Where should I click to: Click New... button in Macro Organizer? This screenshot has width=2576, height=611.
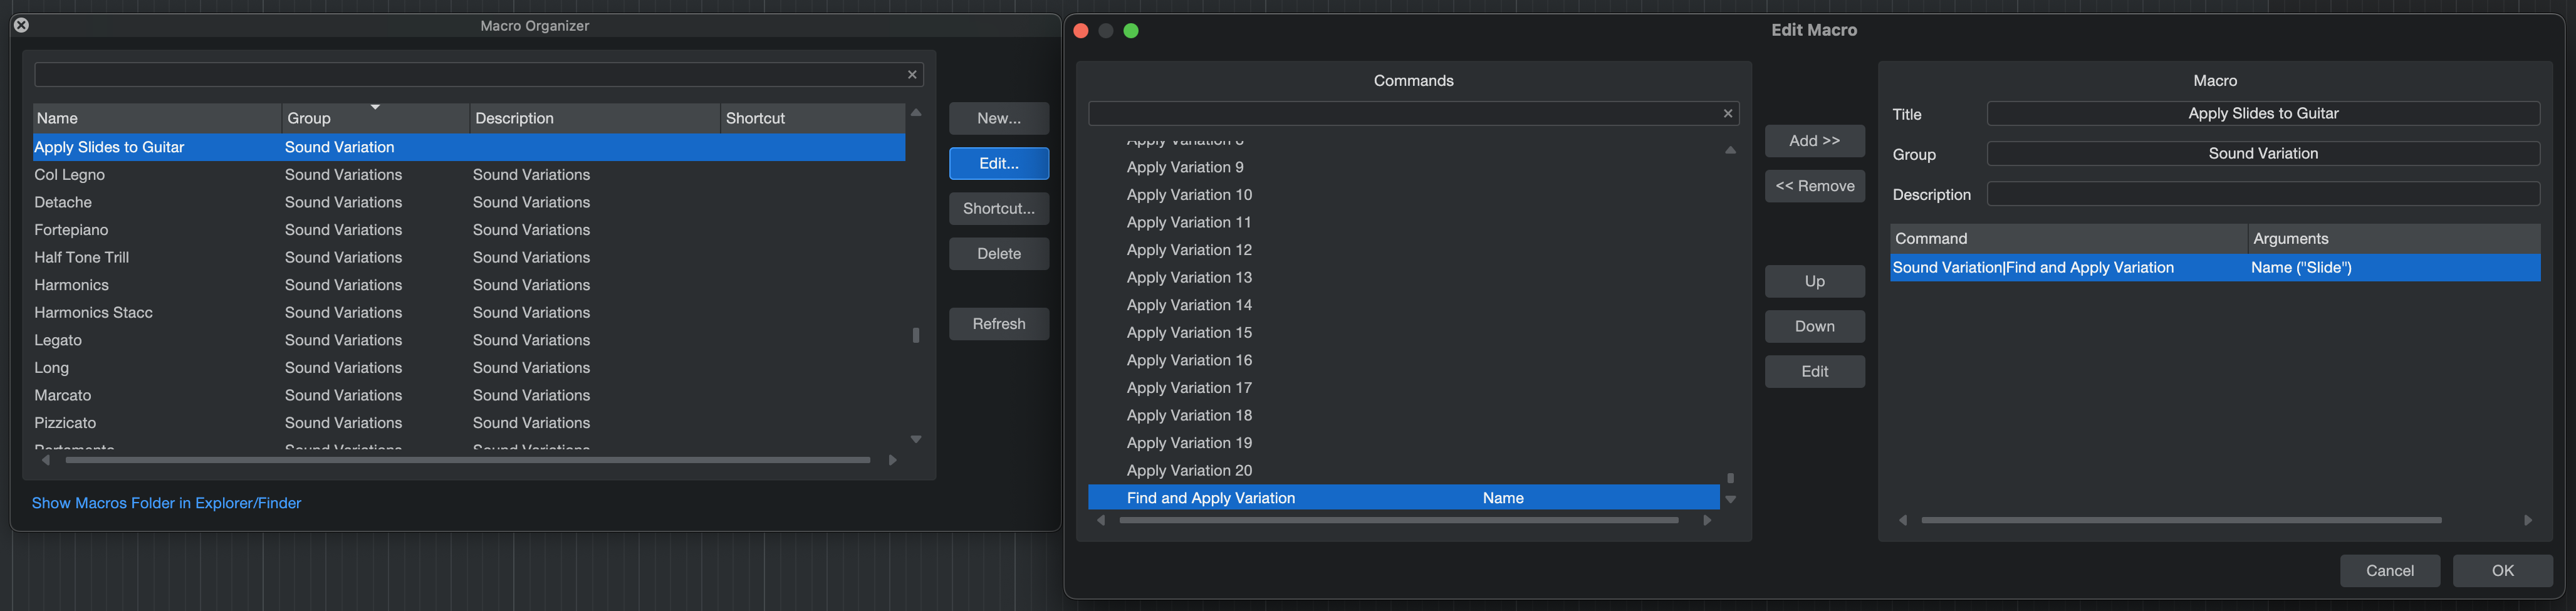coord(999,118)
